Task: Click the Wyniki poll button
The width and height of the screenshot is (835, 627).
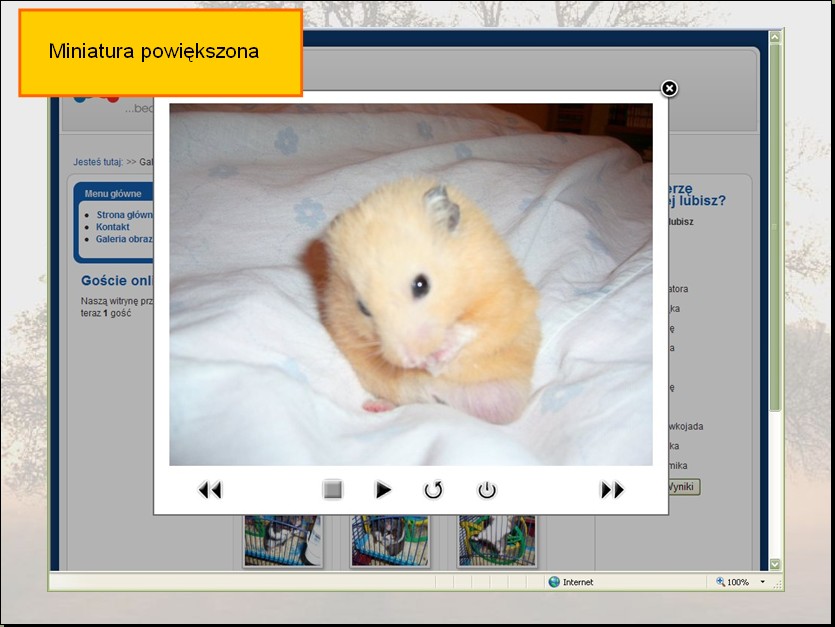Action: coord(684,487)
